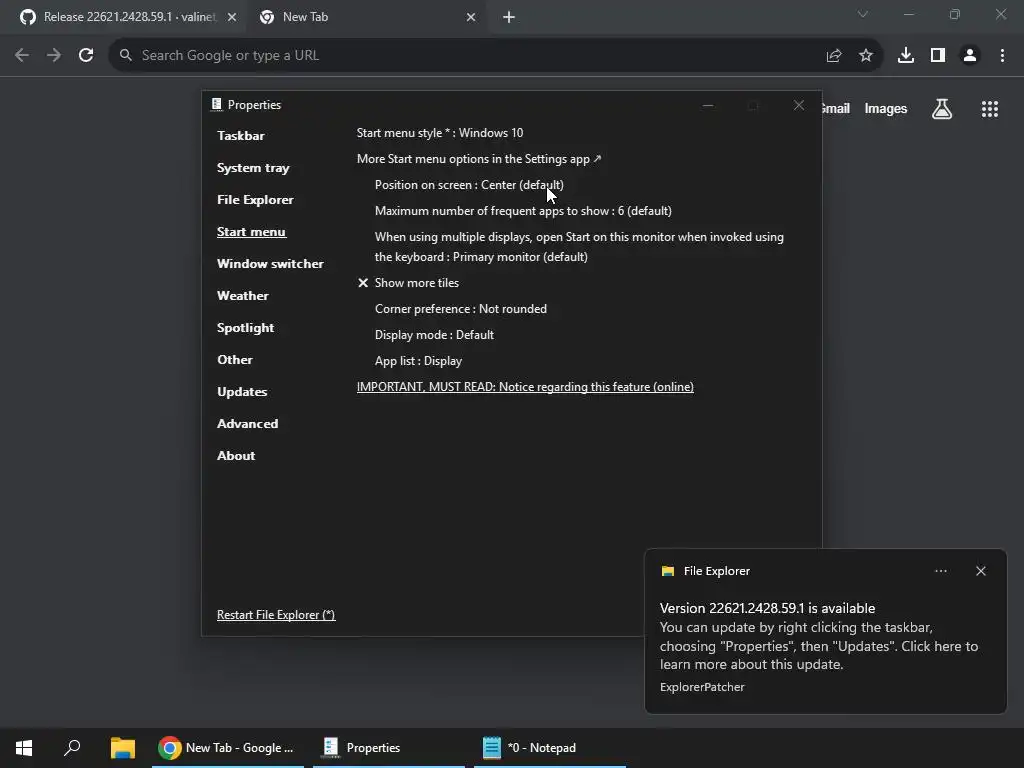Open the Spotlight section

point(245,328)
